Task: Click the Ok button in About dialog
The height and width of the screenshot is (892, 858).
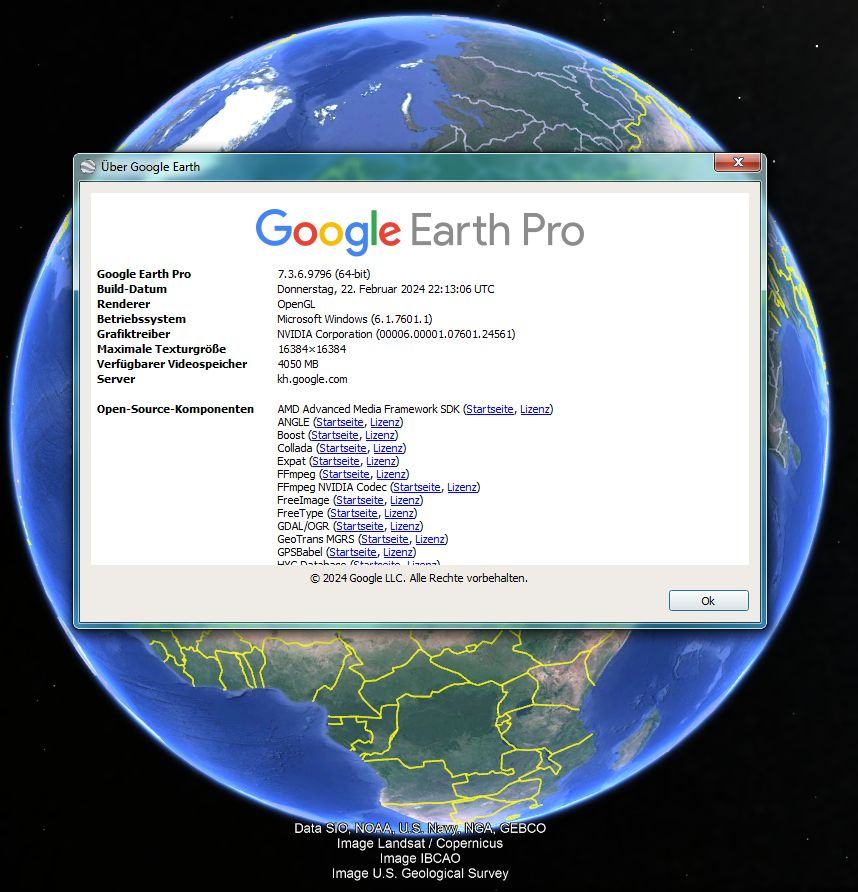Action: point(708,601)
